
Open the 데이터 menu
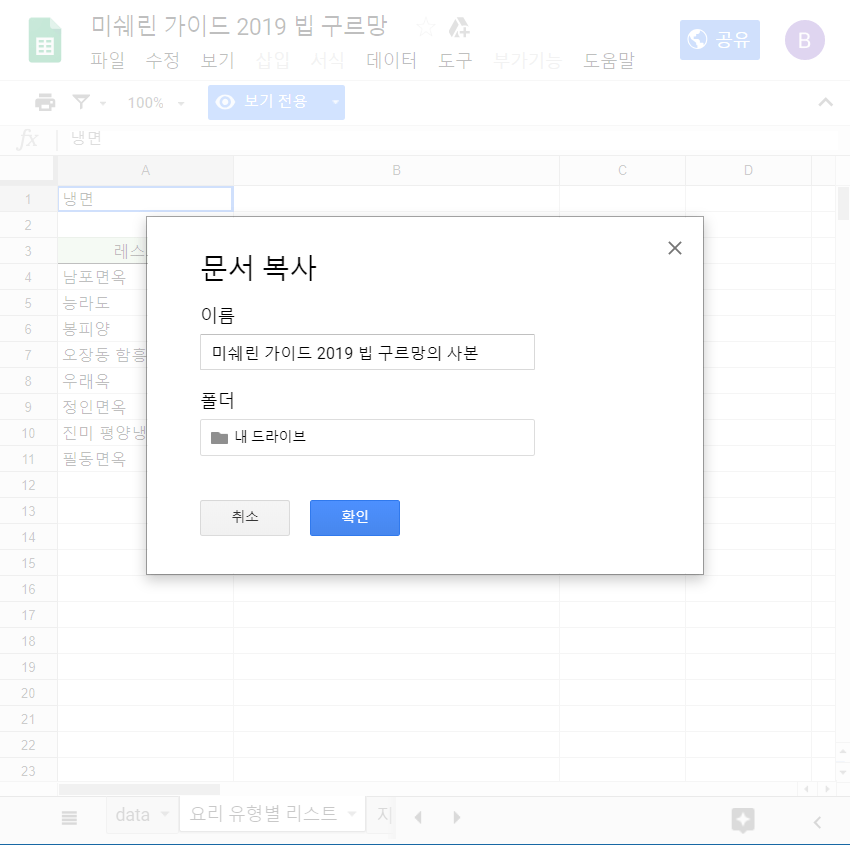point(391,60)
